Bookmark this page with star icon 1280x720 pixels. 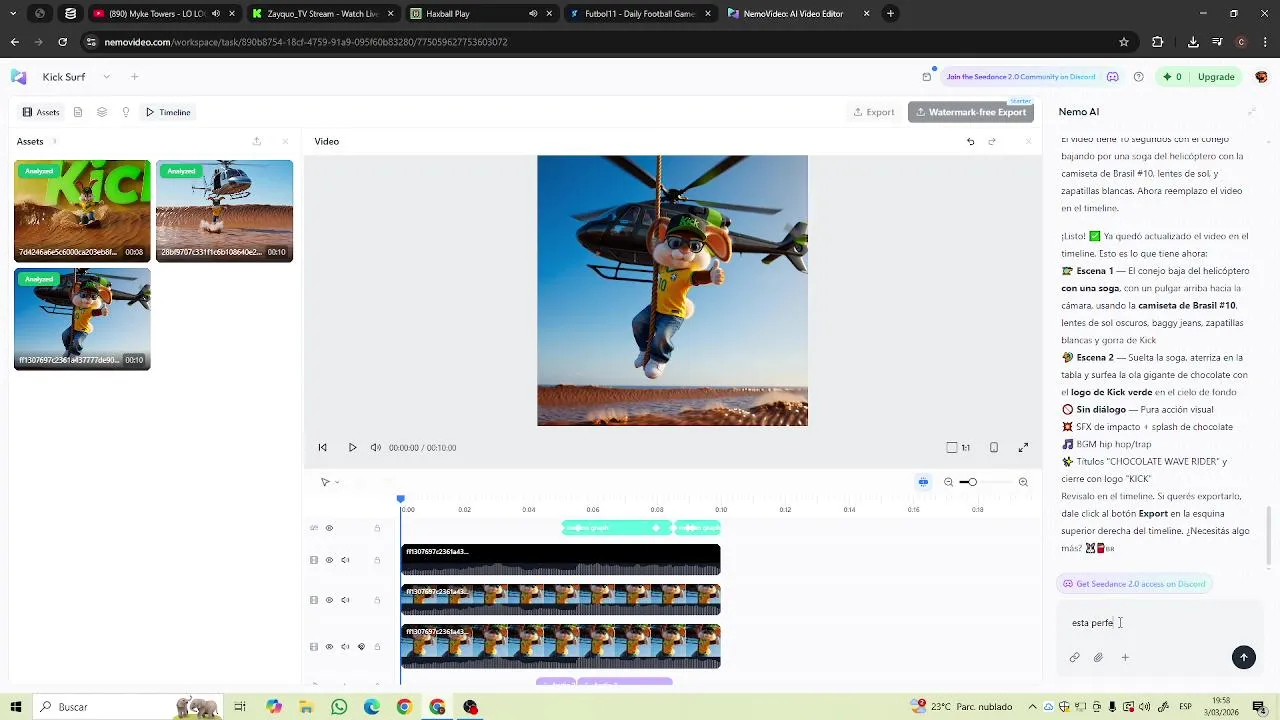(x=1124, y=42)
